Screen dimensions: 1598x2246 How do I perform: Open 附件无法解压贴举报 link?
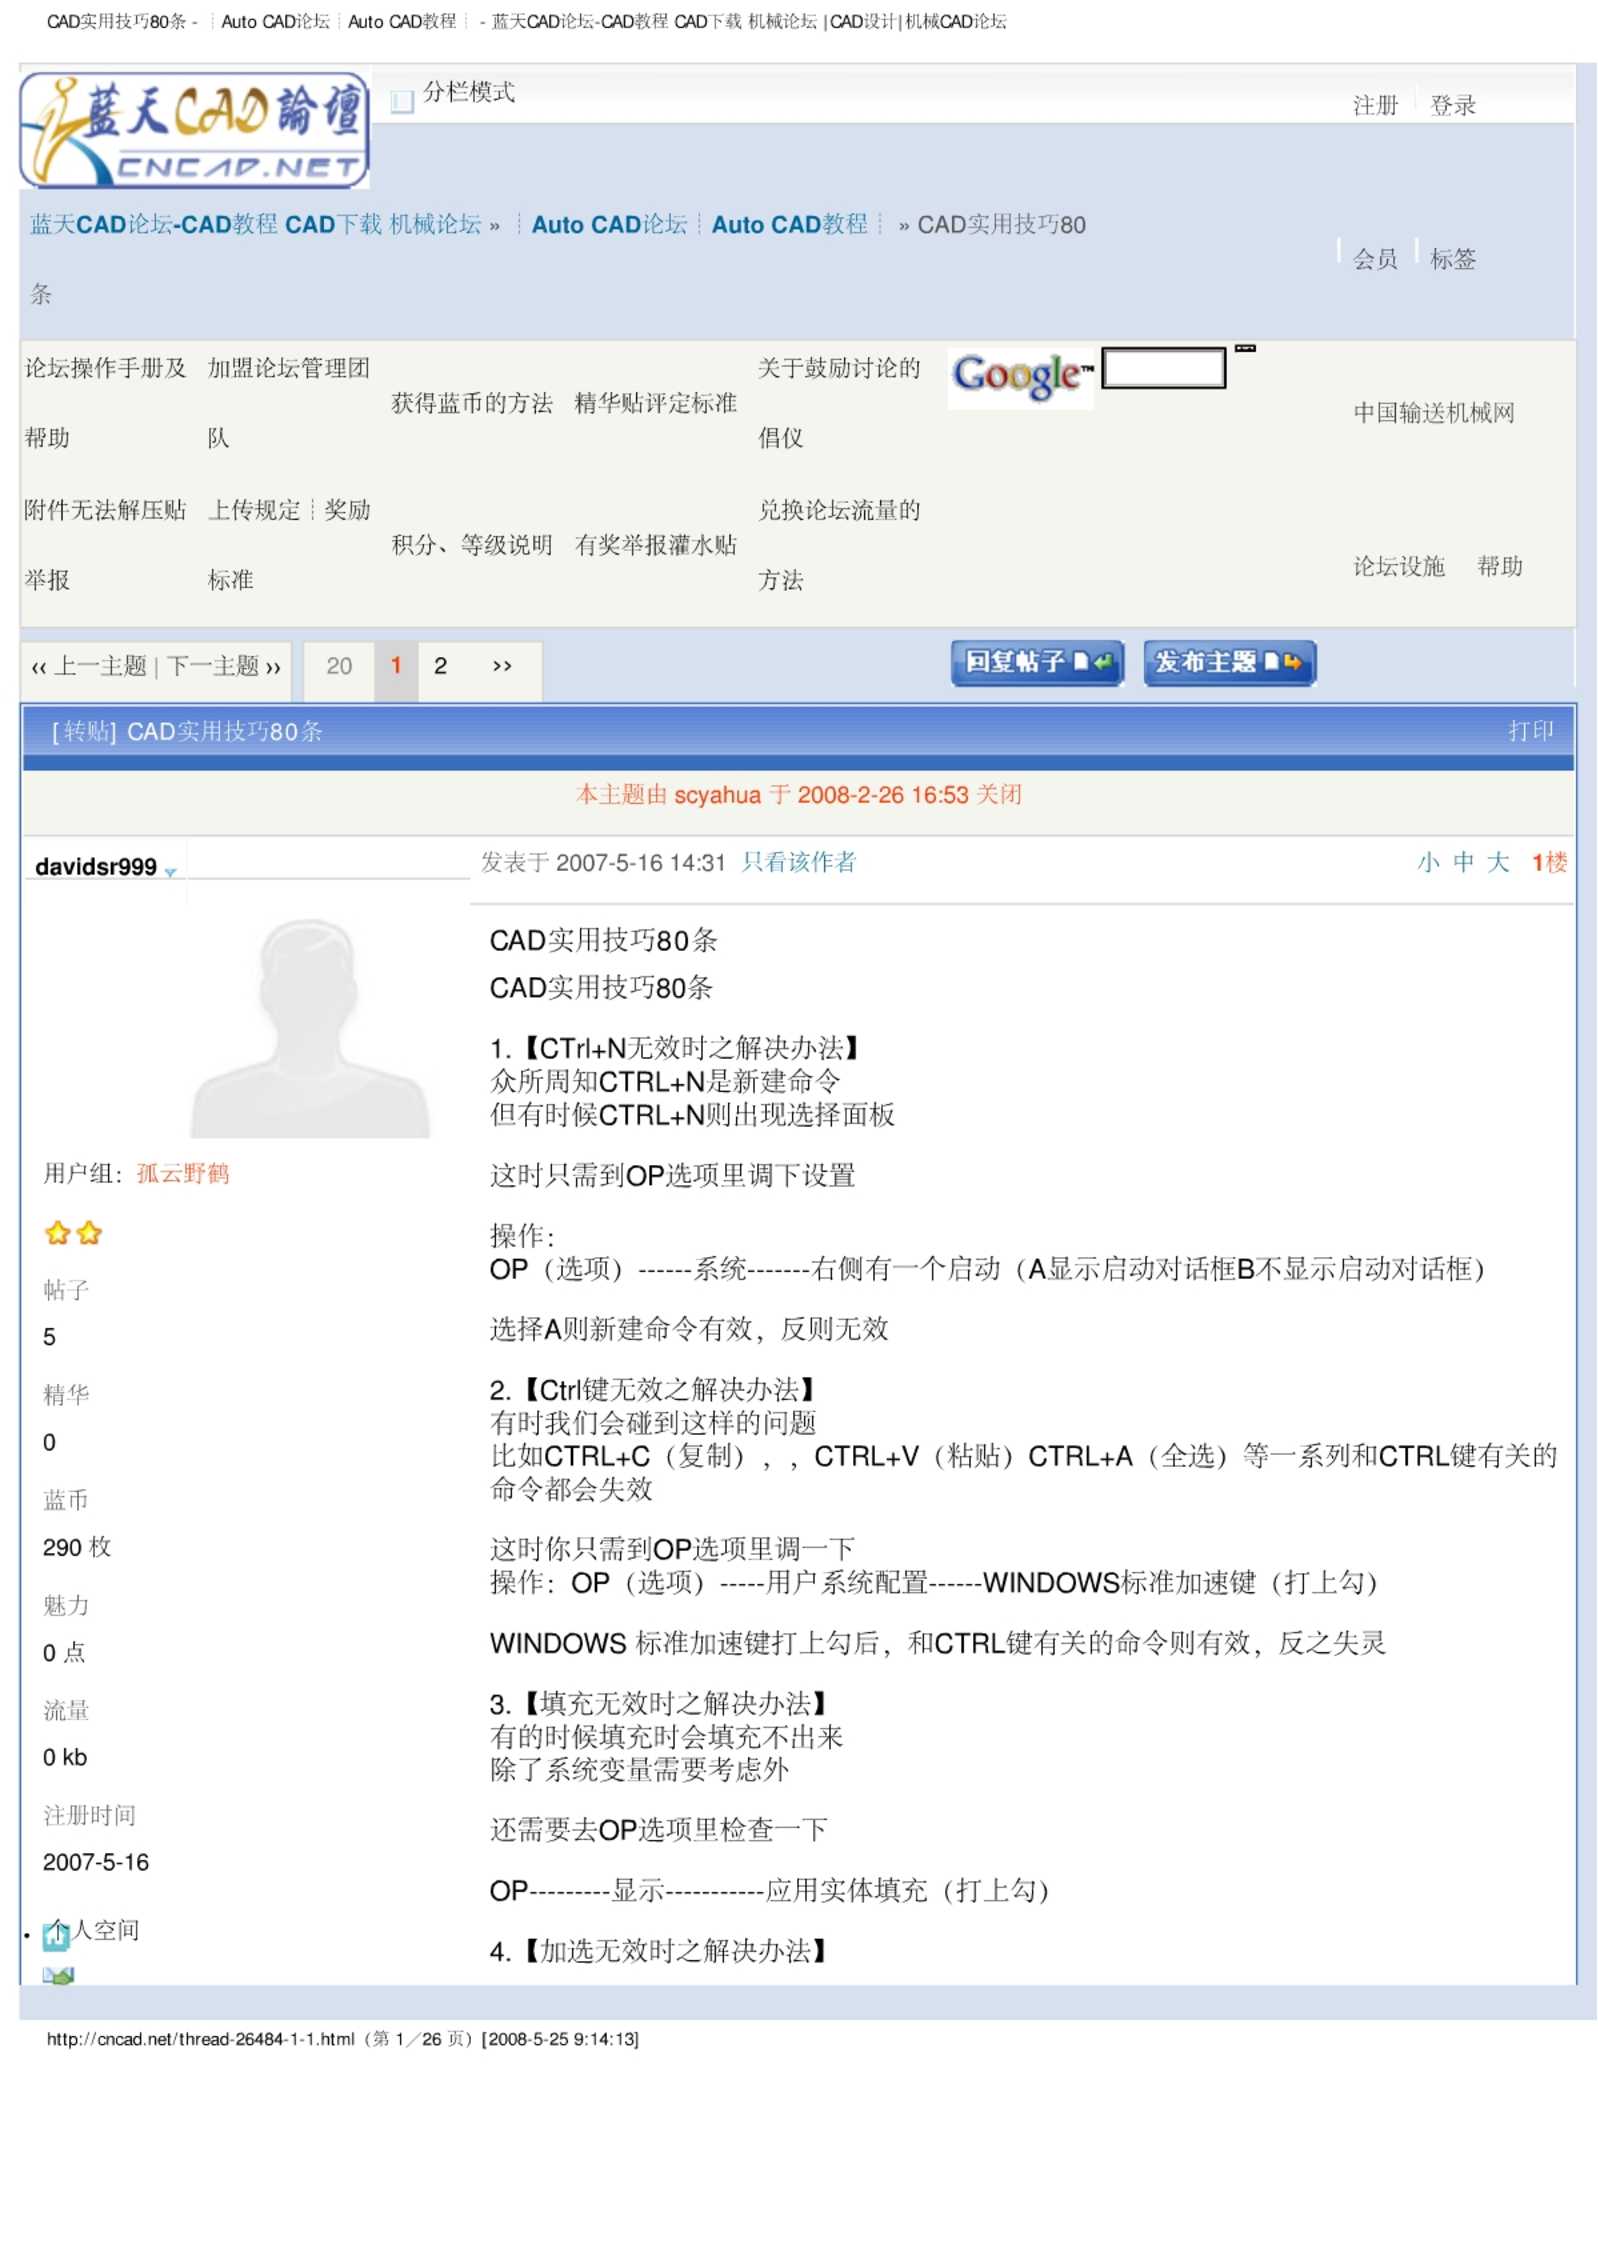[x=105, y=545]
